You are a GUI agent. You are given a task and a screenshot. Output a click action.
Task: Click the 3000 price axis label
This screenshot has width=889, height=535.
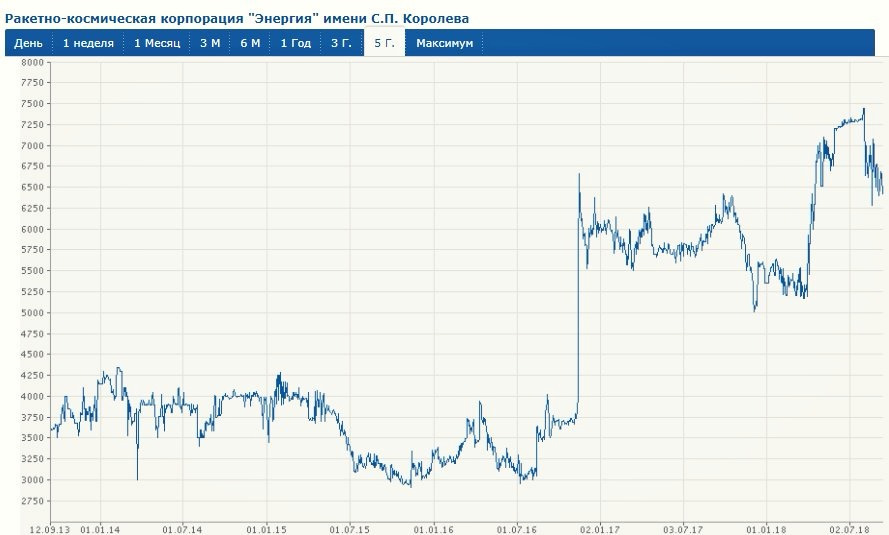click(x=33, y=479)
